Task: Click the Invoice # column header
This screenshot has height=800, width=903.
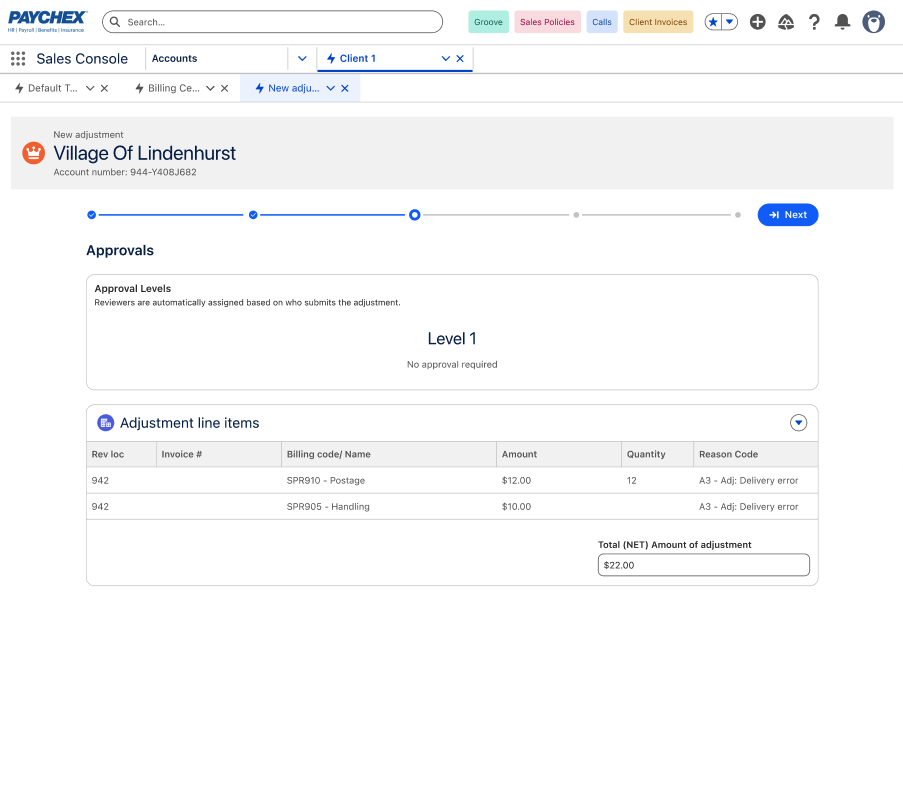Action: click(219, 454)
